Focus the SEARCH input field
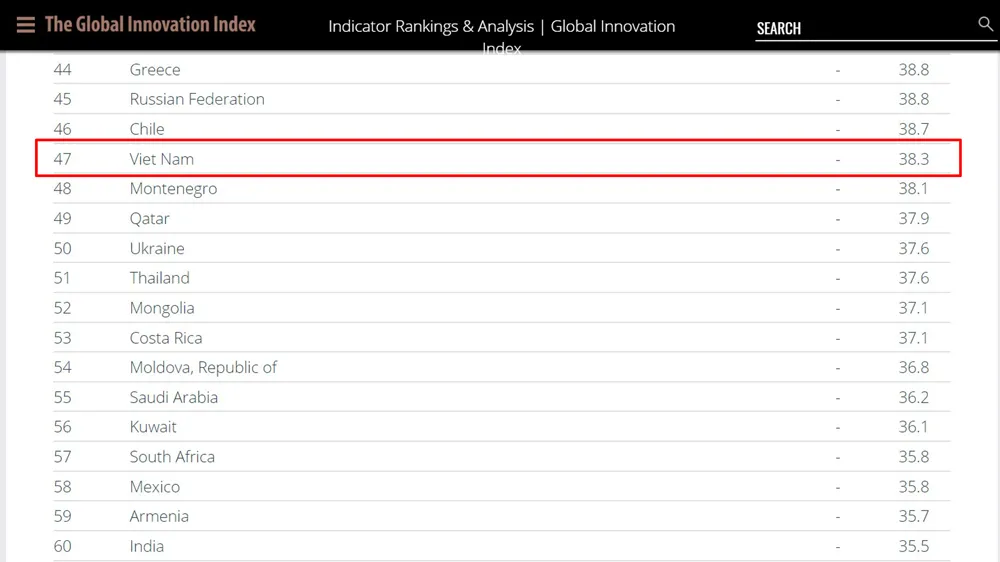1000x562 pixels. click(860, 28)
